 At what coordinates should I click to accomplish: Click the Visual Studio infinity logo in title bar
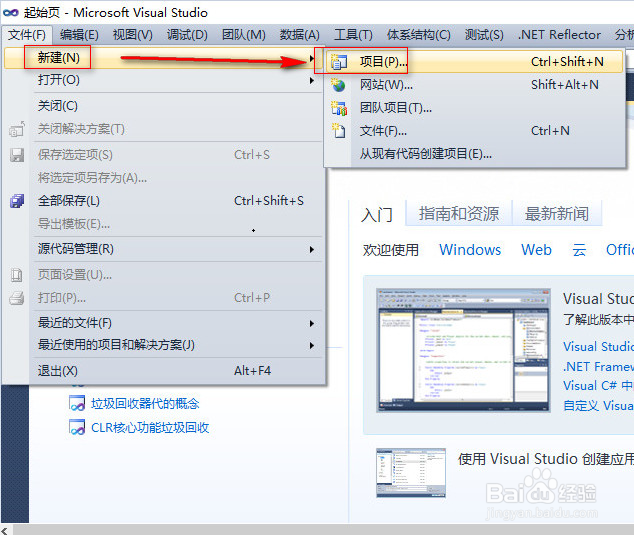pyautogui.click(x=11, y=13)
